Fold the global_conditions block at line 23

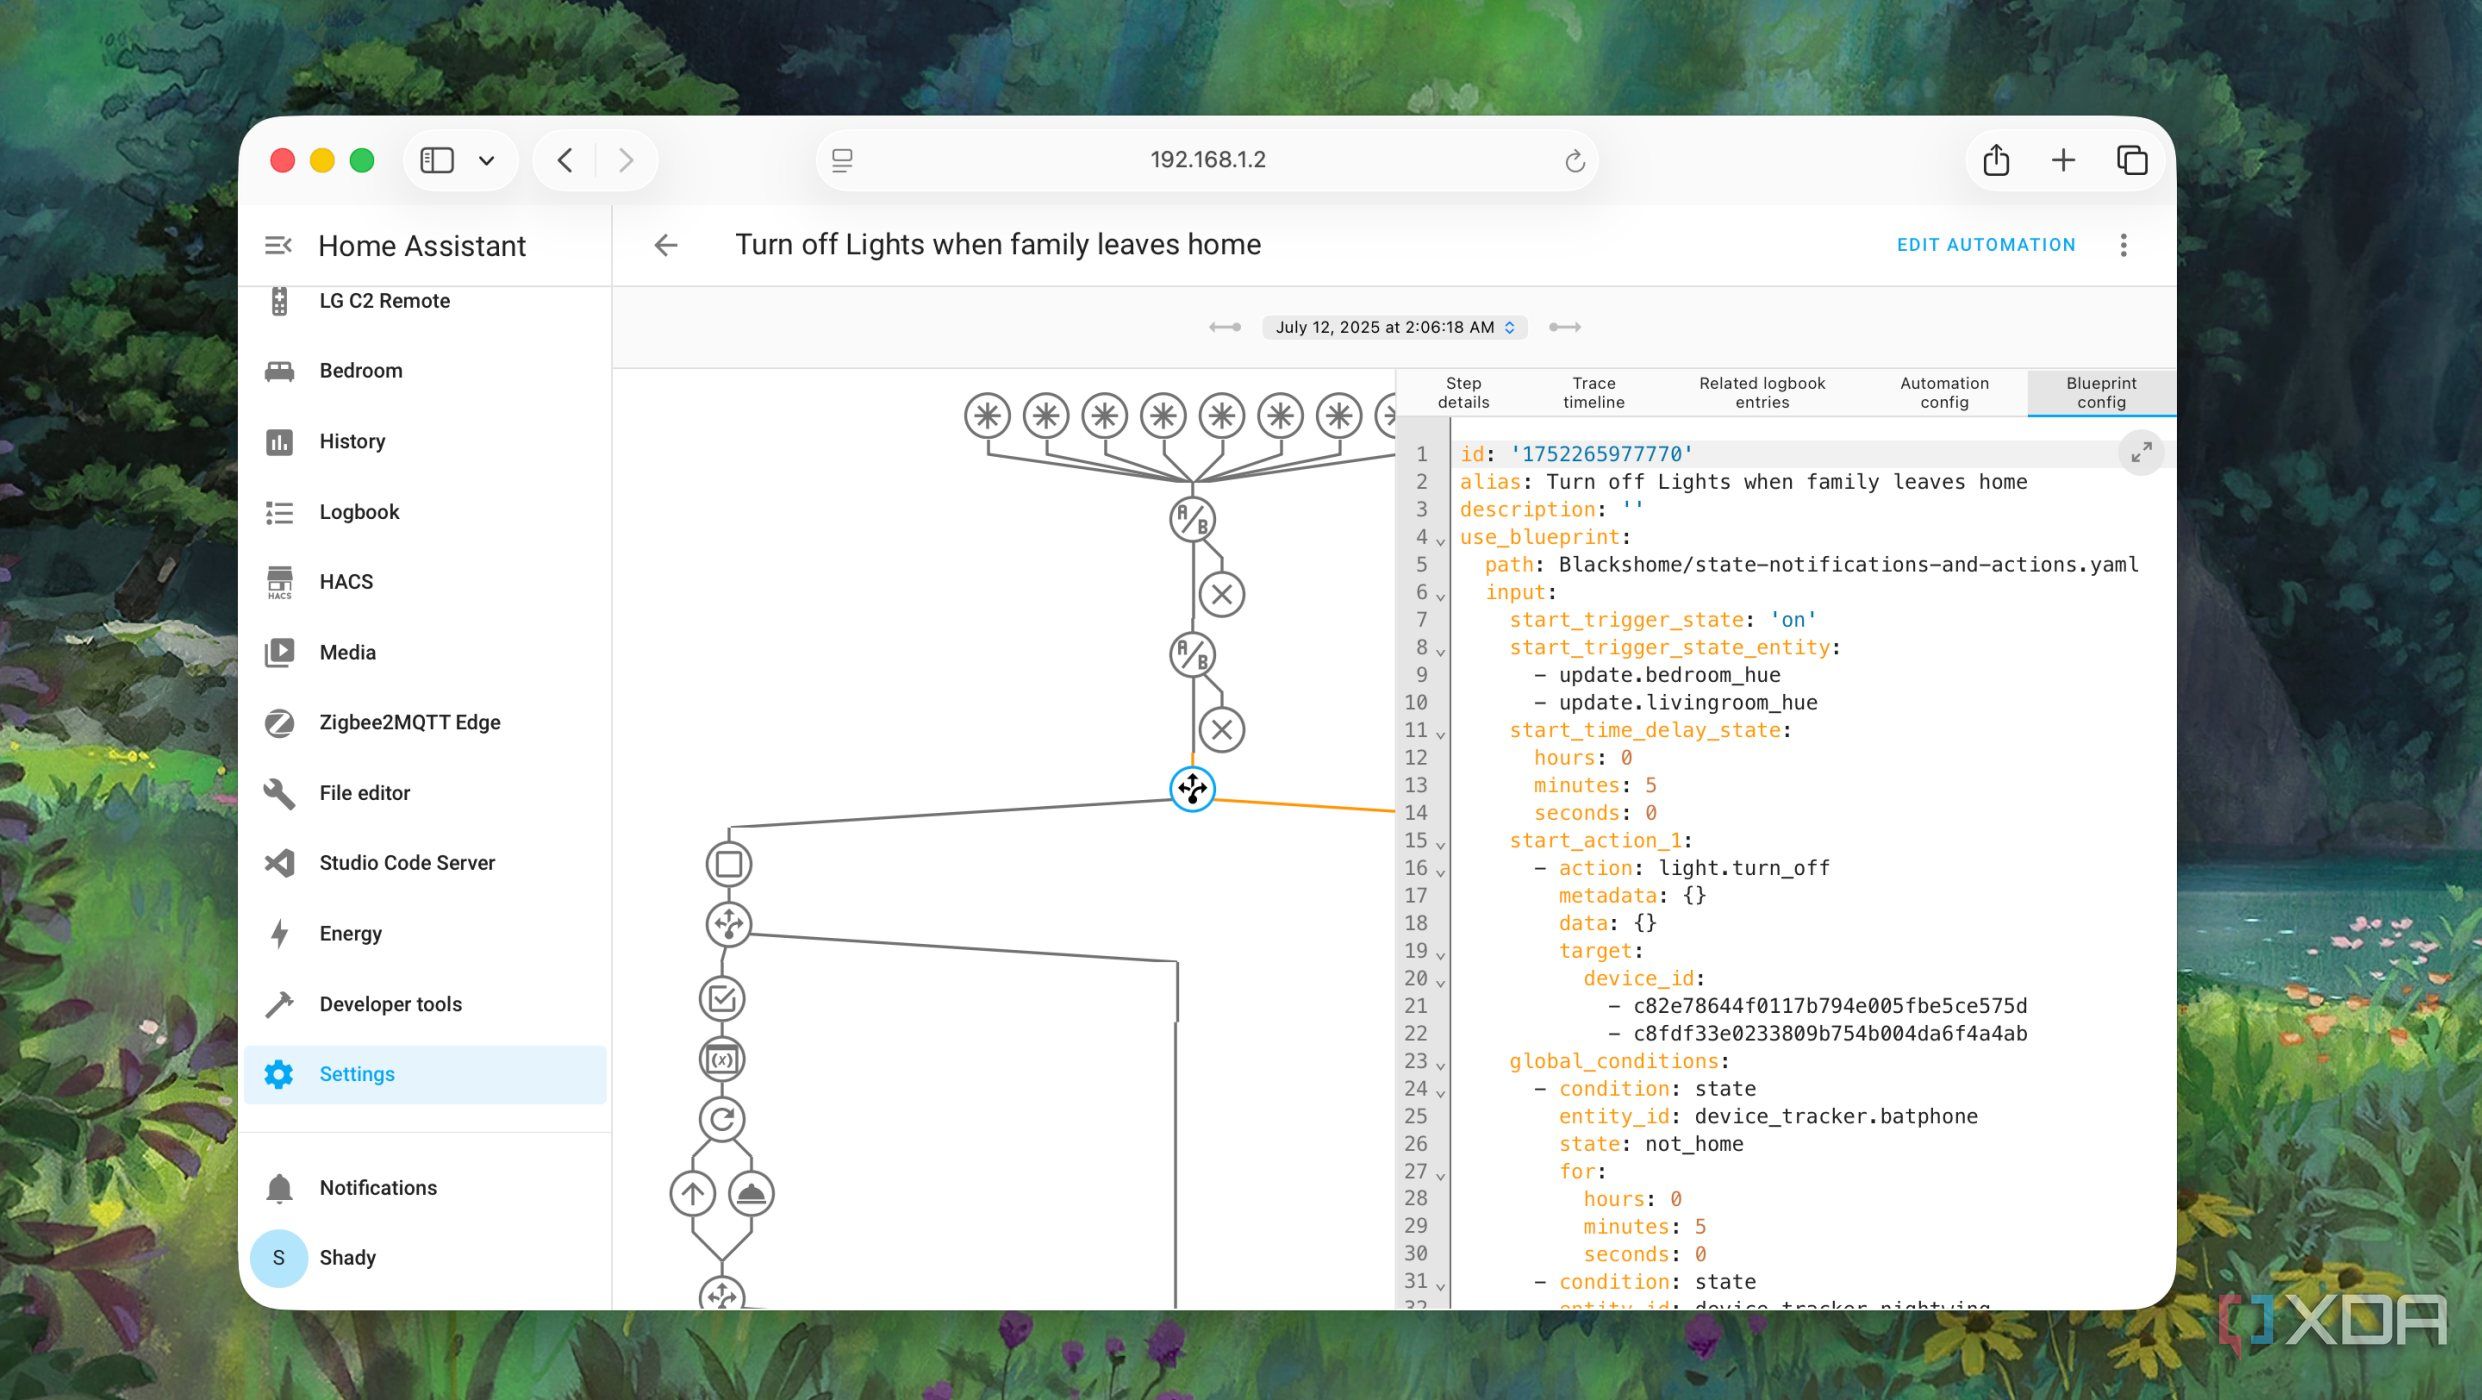coord(1441,1065)
